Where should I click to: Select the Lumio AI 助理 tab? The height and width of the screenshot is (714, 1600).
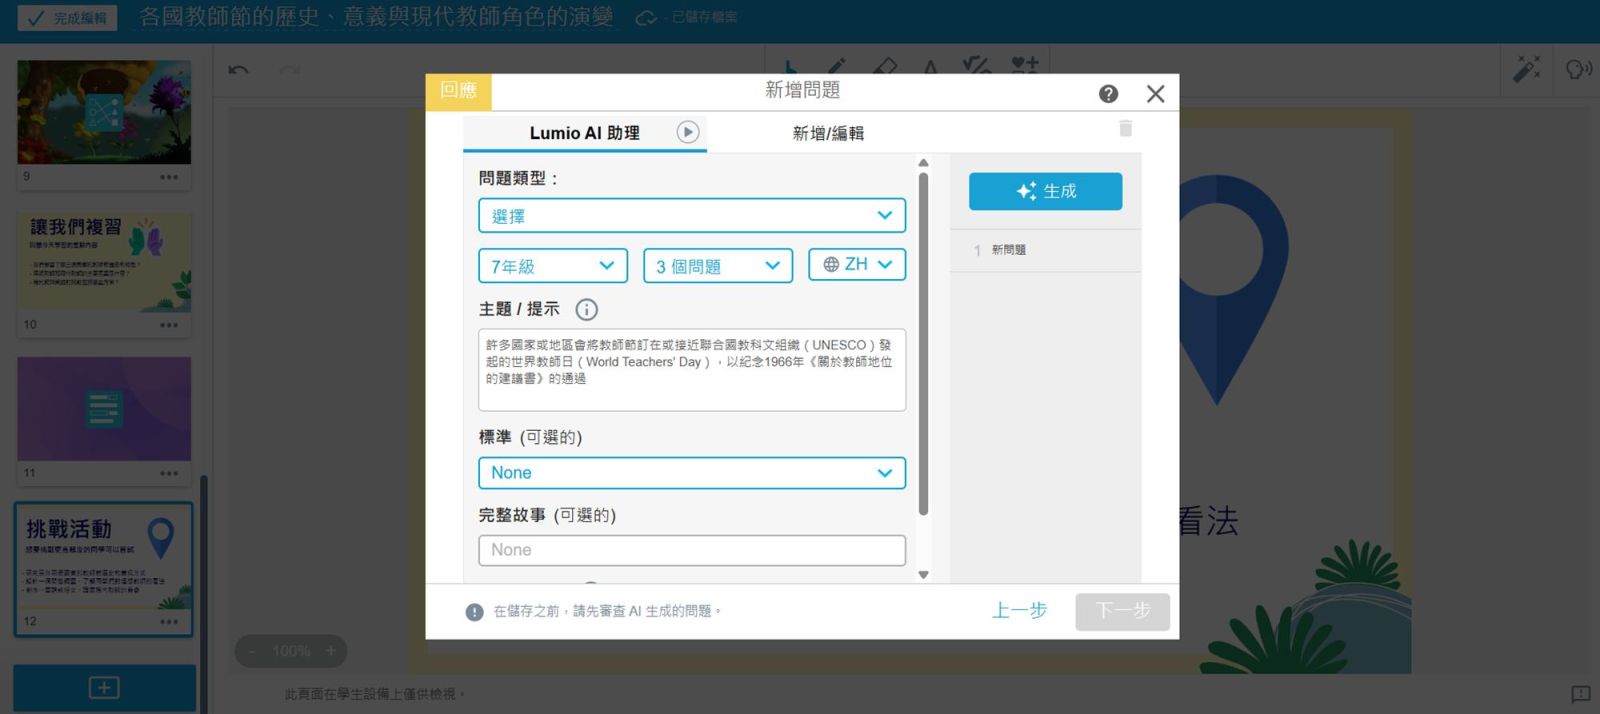click(584, 133)
